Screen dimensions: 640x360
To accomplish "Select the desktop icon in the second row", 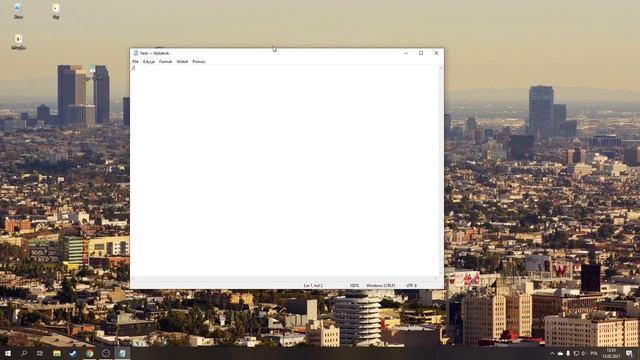I will [18, 42].
